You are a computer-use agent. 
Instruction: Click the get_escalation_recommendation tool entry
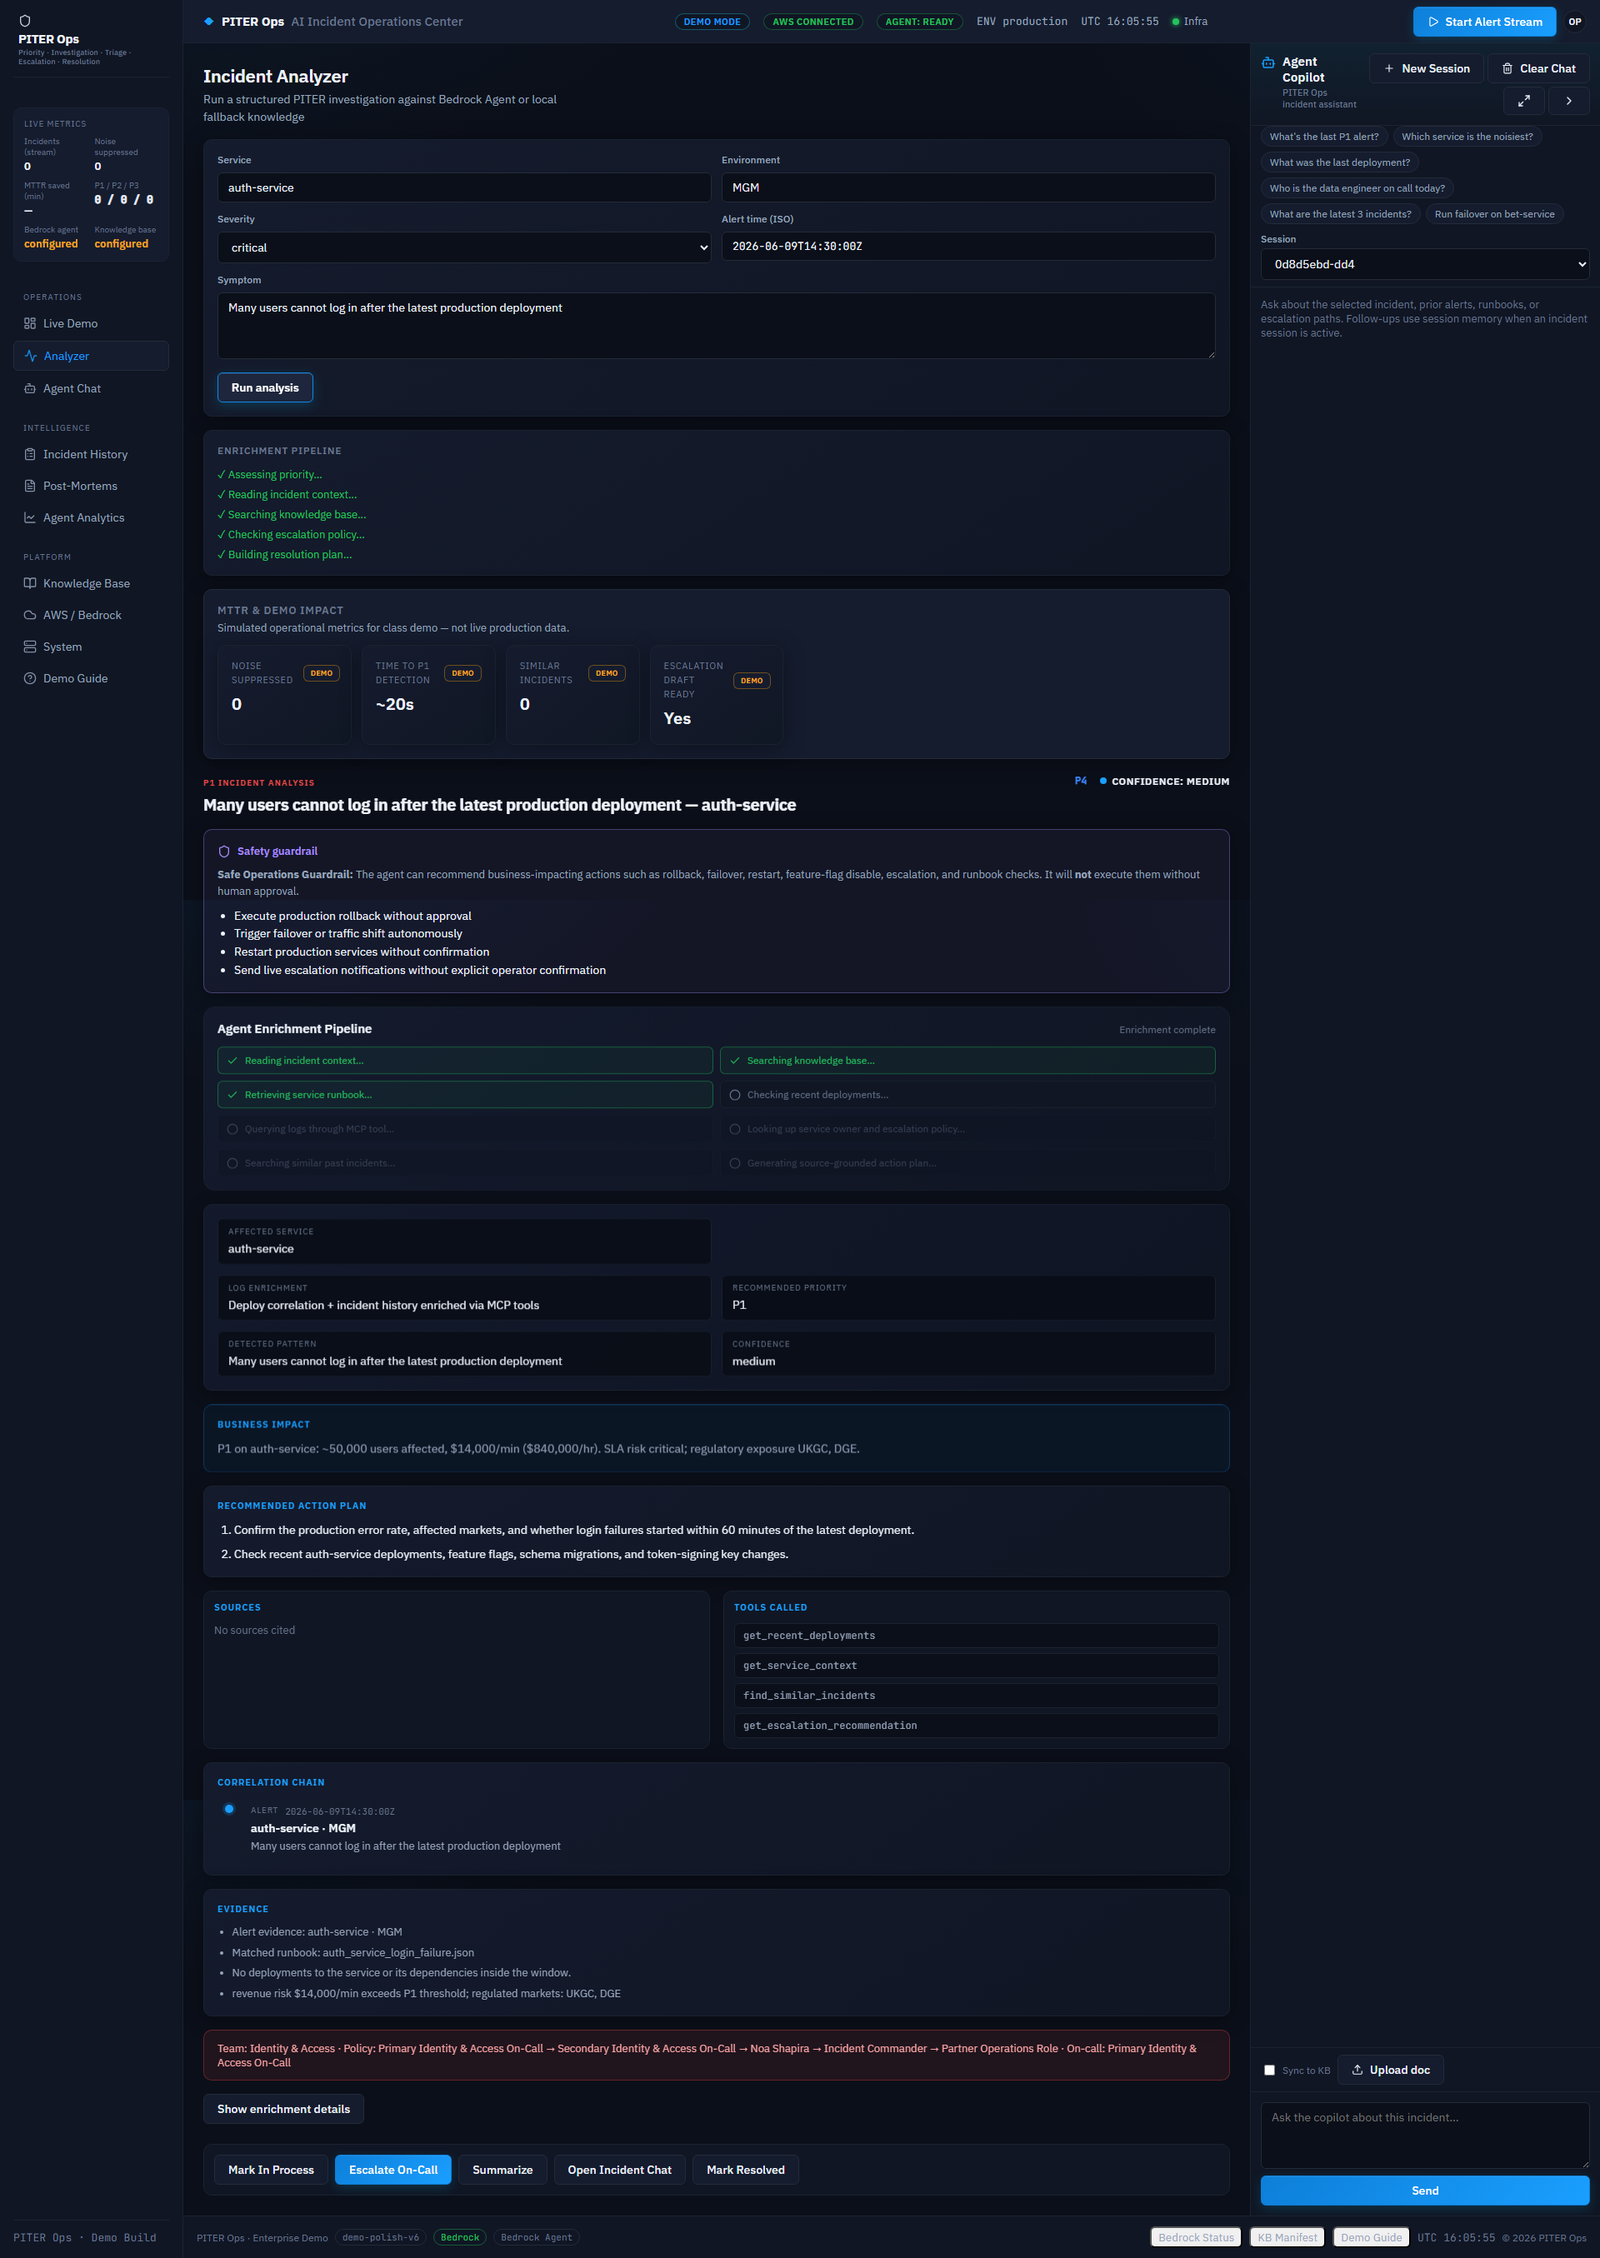pyautogui.click(x=975, y=1726)
